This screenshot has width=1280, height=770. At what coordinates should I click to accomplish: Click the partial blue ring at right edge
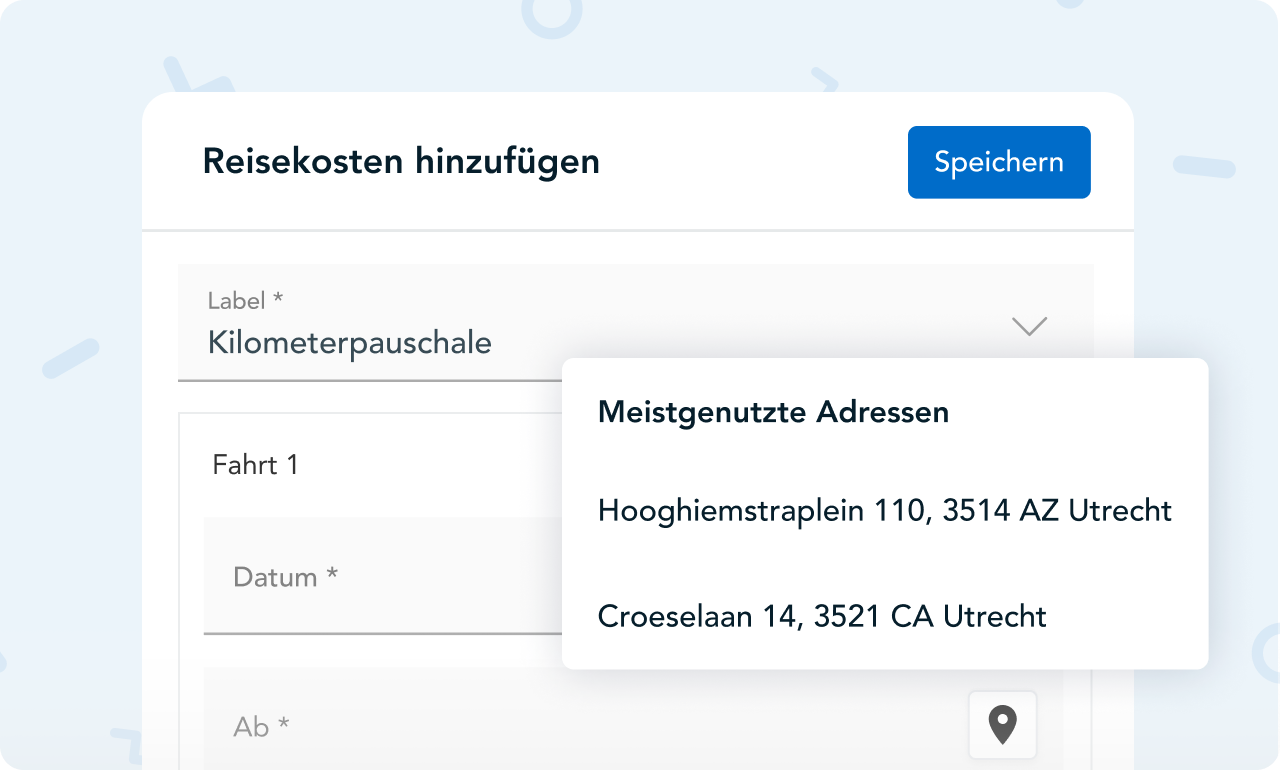[x=1268, y=652]
